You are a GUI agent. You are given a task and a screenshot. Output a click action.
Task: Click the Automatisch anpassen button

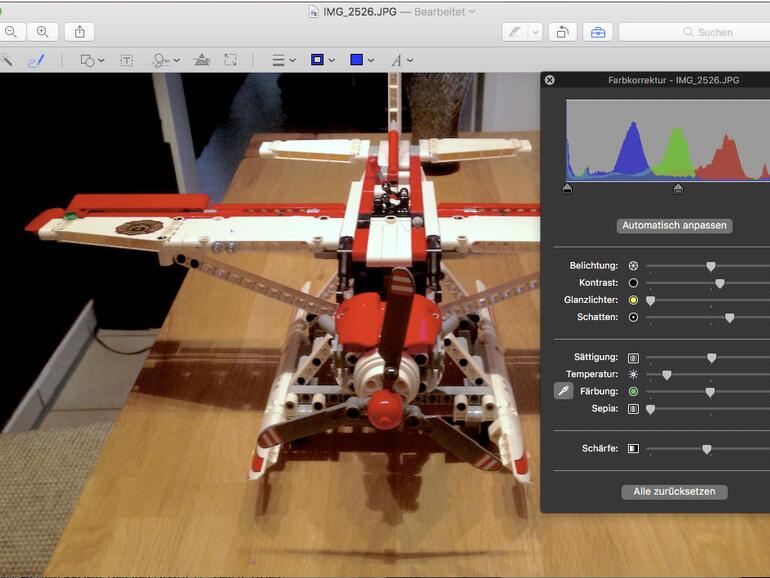pos(674,226)
